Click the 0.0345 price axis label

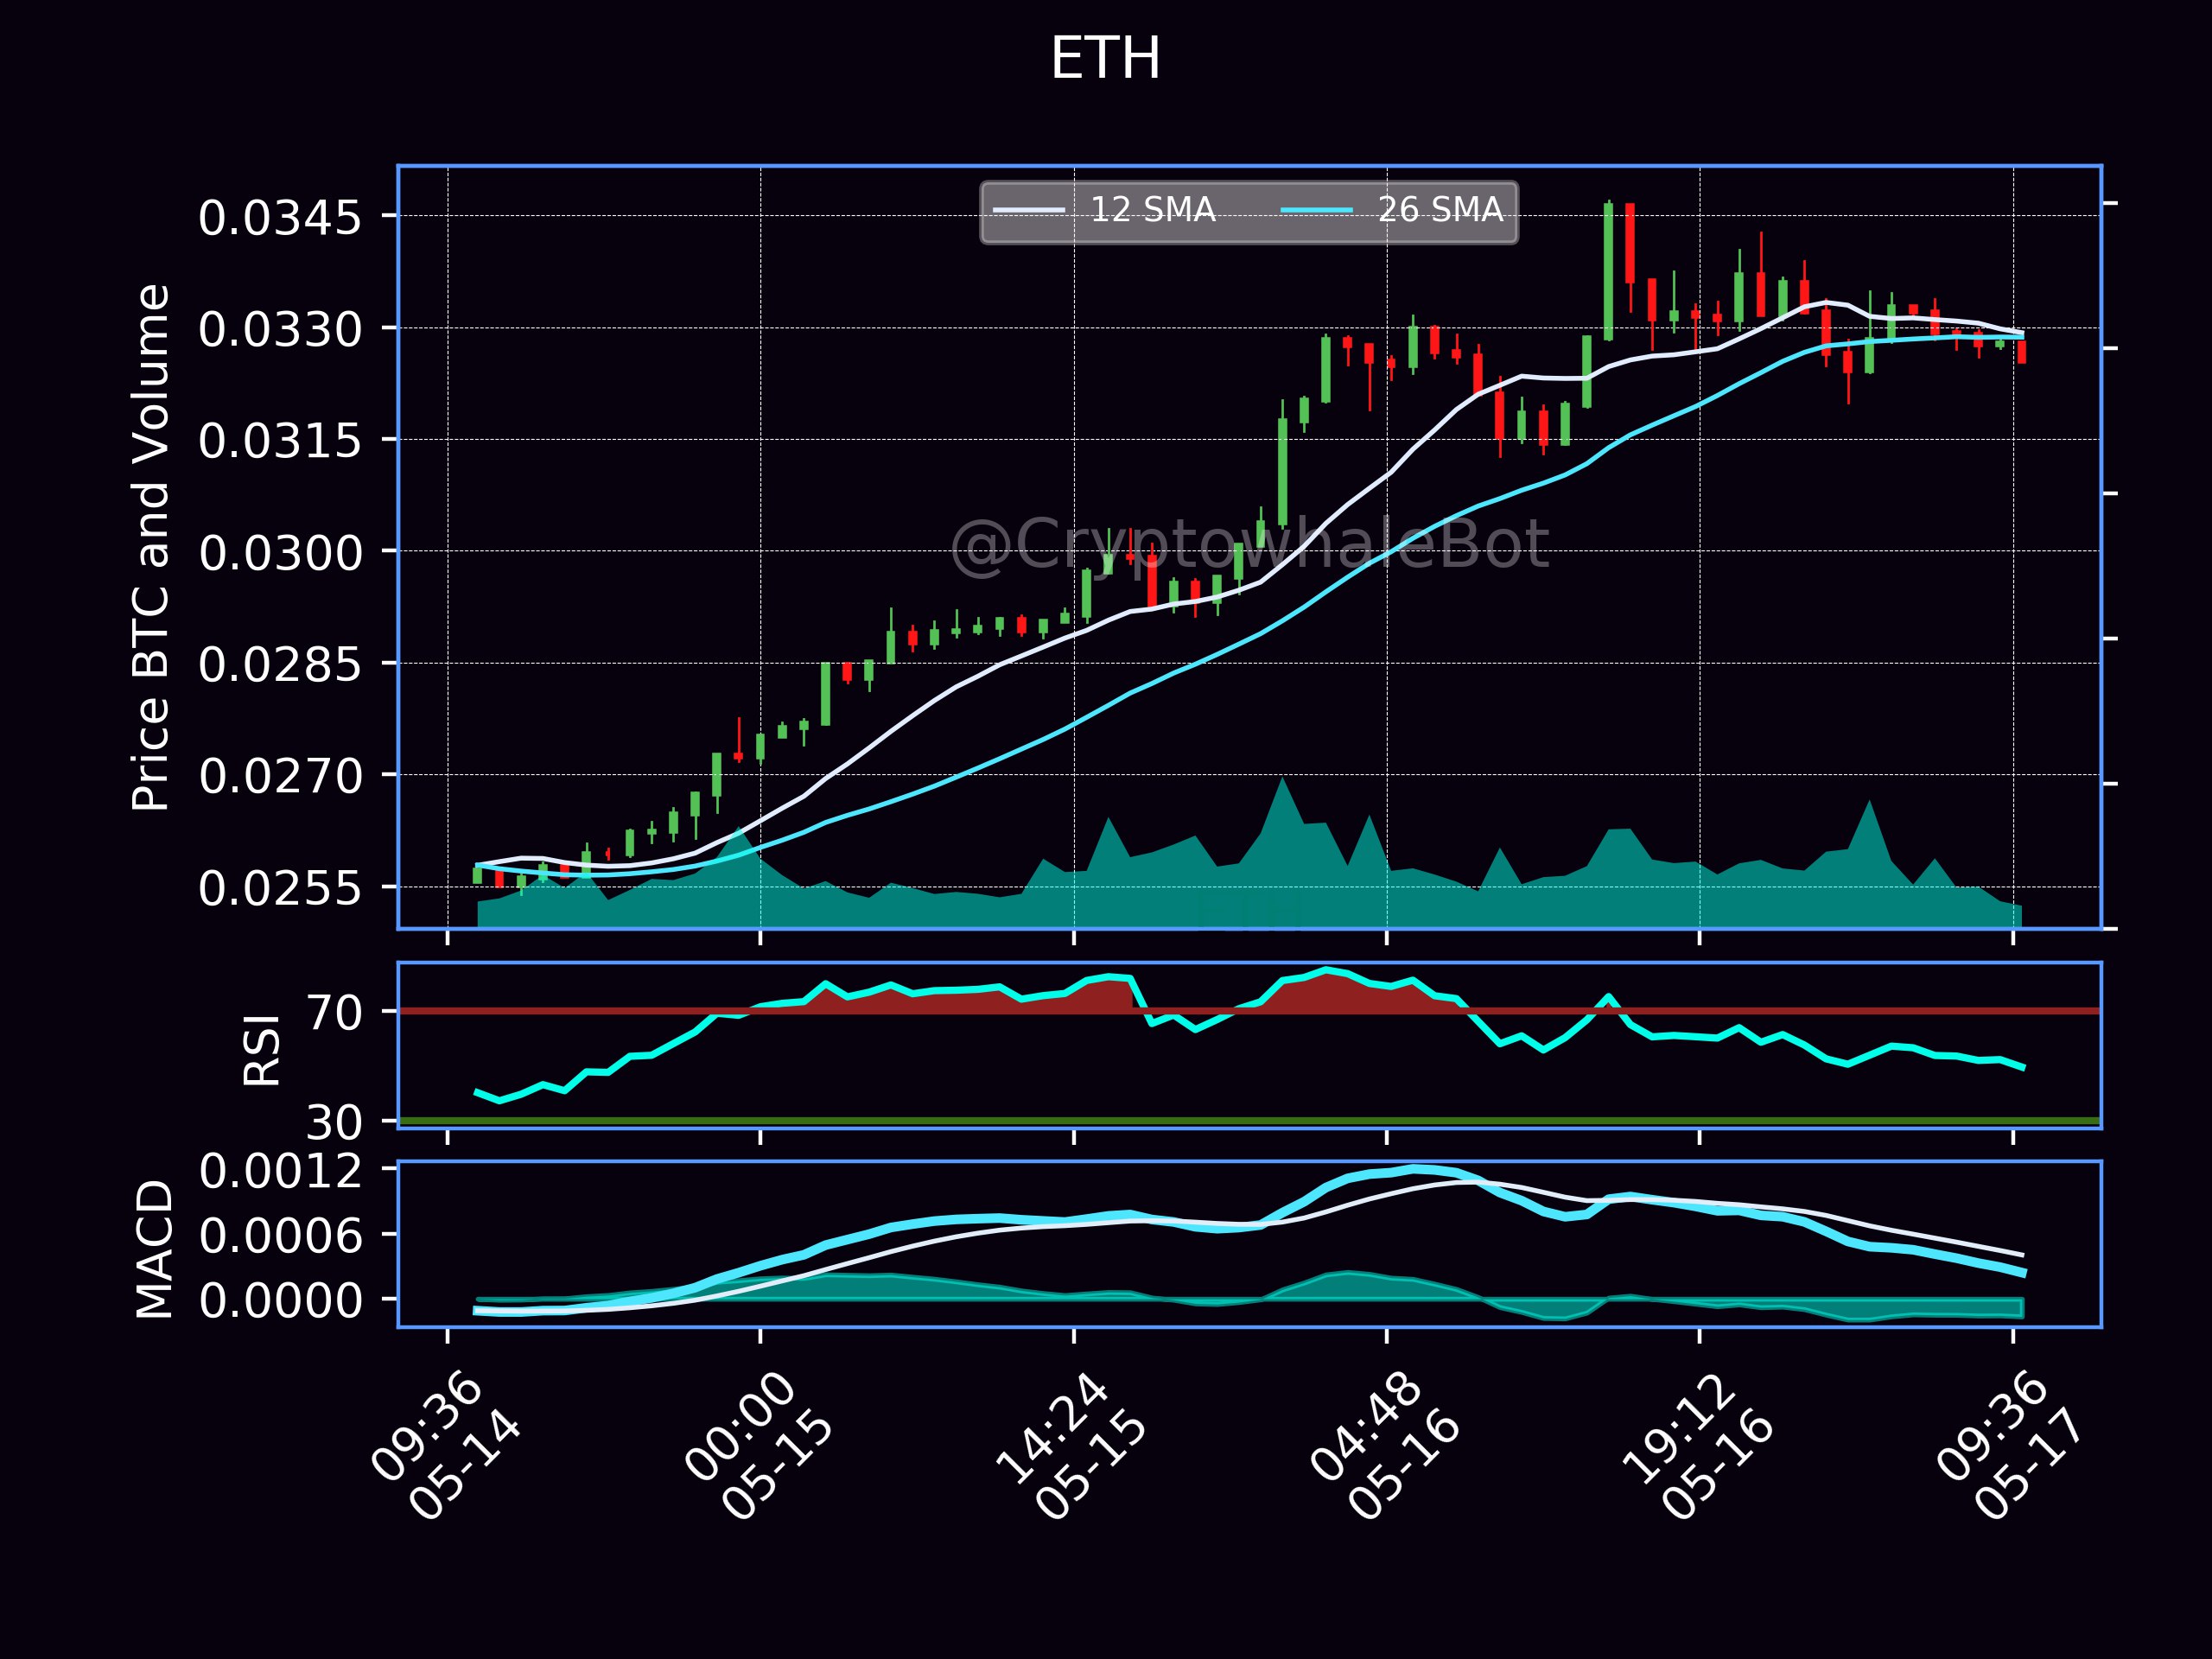(280, 218)
